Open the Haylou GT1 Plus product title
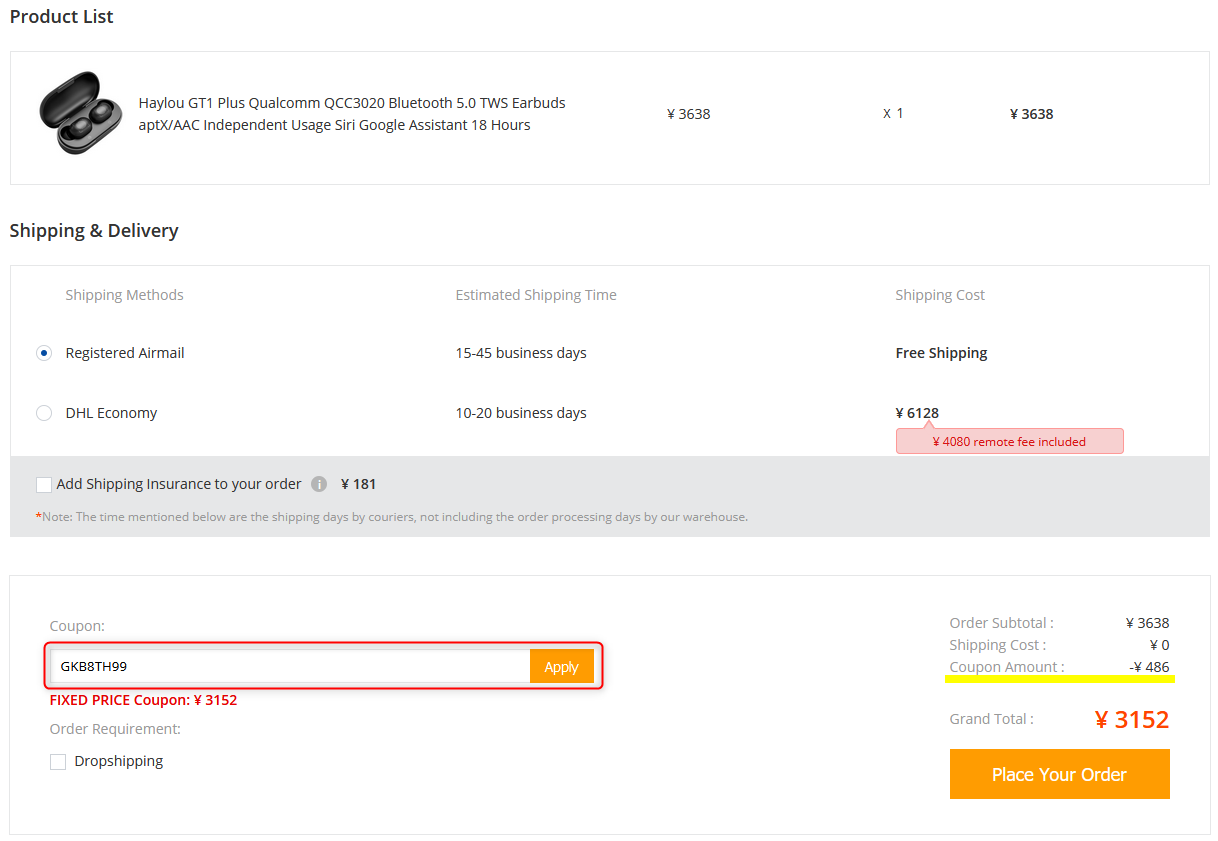Viewport: 1218px width, 841px height. pyautogui.click(x=352, y=114)
